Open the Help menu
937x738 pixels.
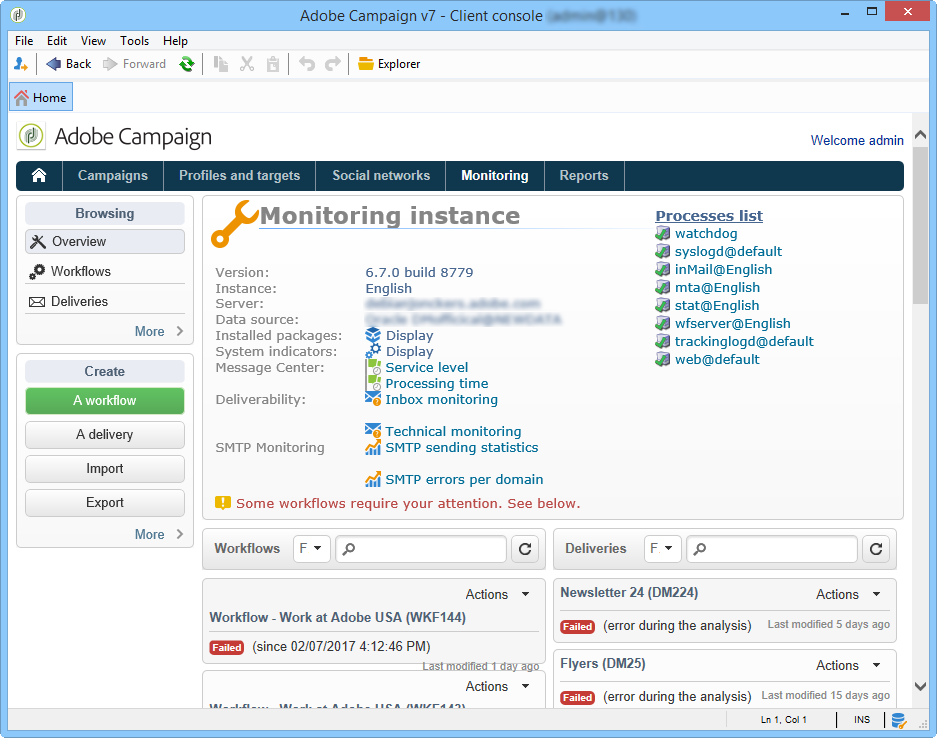point(175,41)
